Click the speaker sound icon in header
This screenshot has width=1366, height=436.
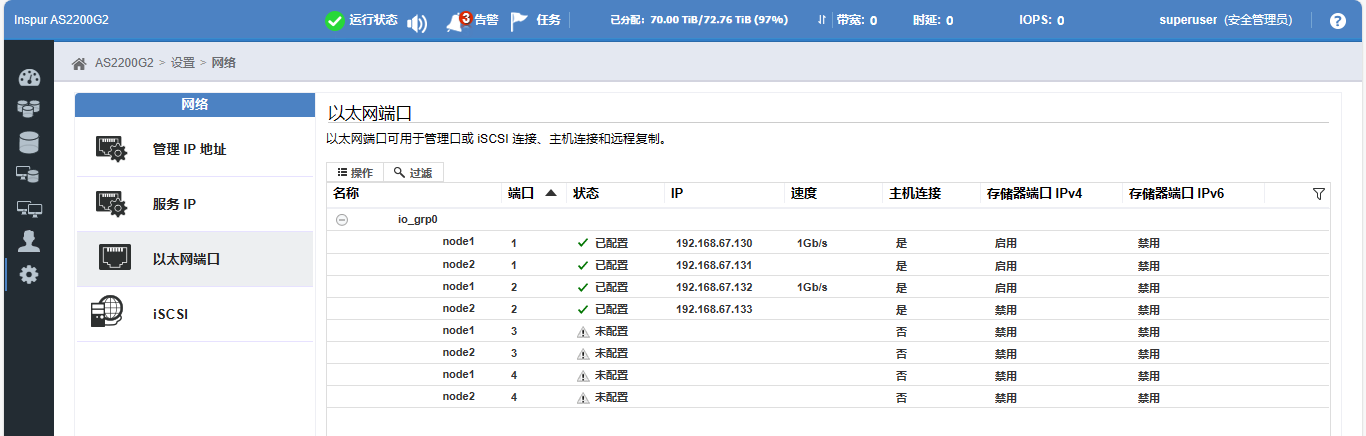pyautogui.click(x=417, y=22)
